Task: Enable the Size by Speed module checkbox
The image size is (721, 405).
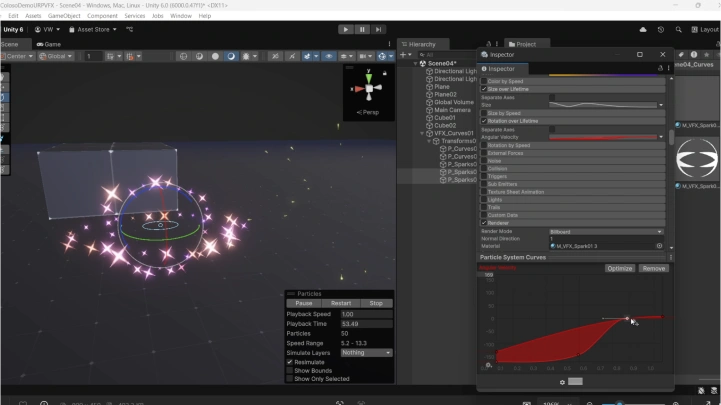Action: (484, 113)
